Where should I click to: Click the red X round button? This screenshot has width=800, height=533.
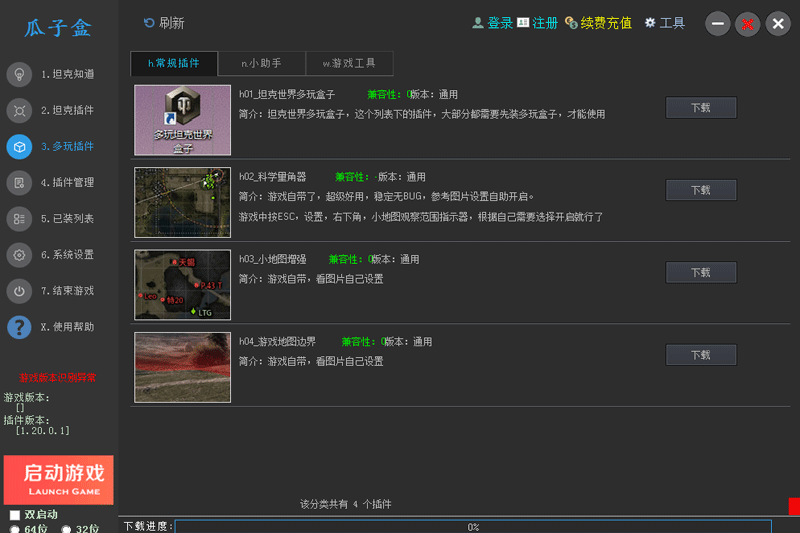pyautogui.click(x=747, y=23)
